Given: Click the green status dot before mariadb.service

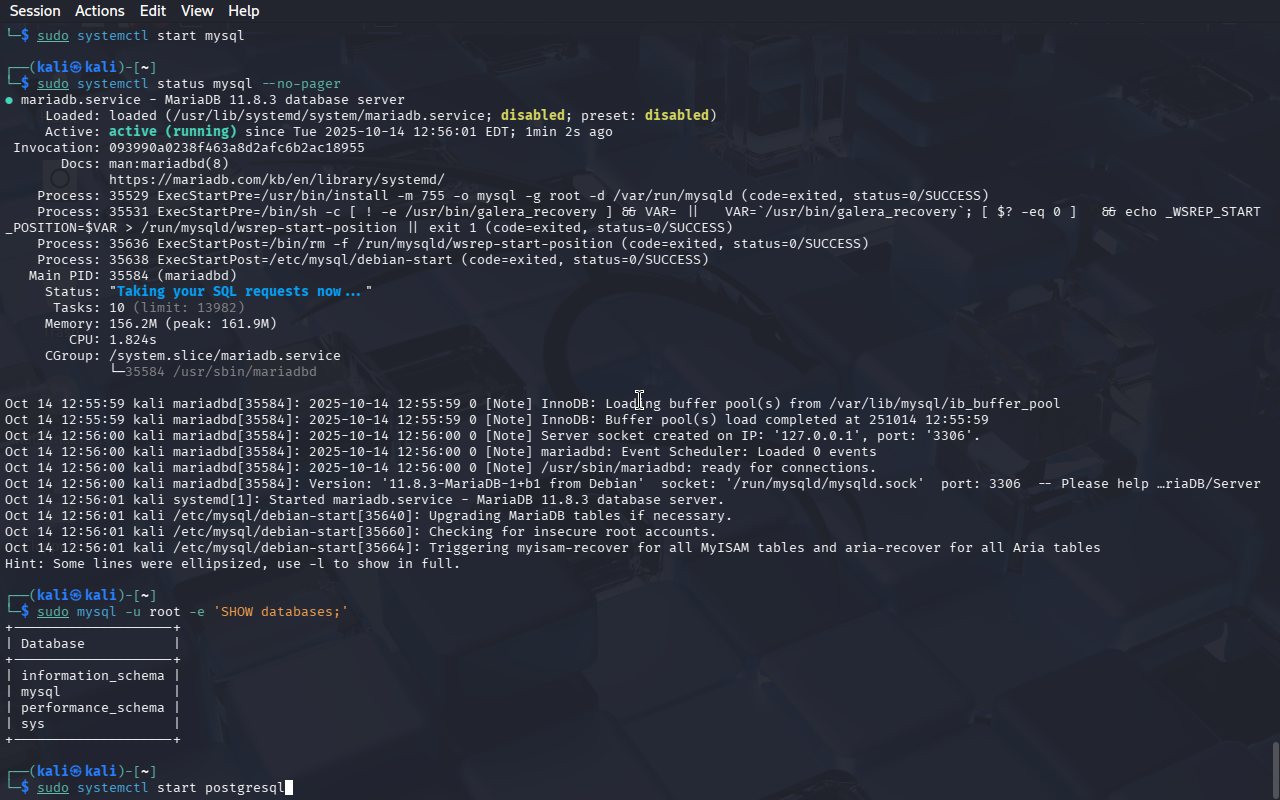Looking at the screenshot, I should tap(9, 100).
